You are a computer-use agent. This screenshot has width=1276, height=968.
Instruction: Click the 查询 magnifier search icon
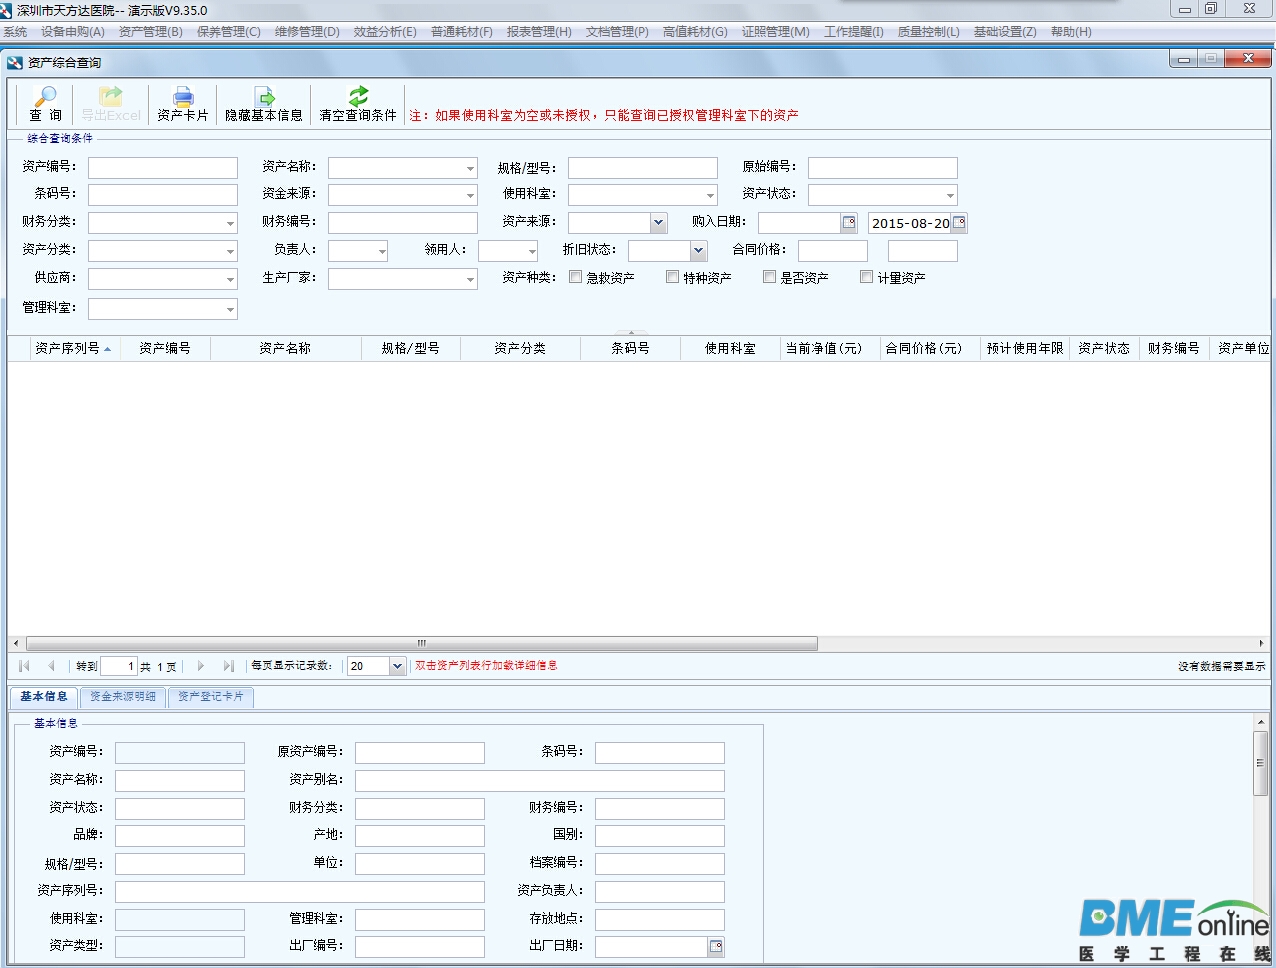point(45,97)
